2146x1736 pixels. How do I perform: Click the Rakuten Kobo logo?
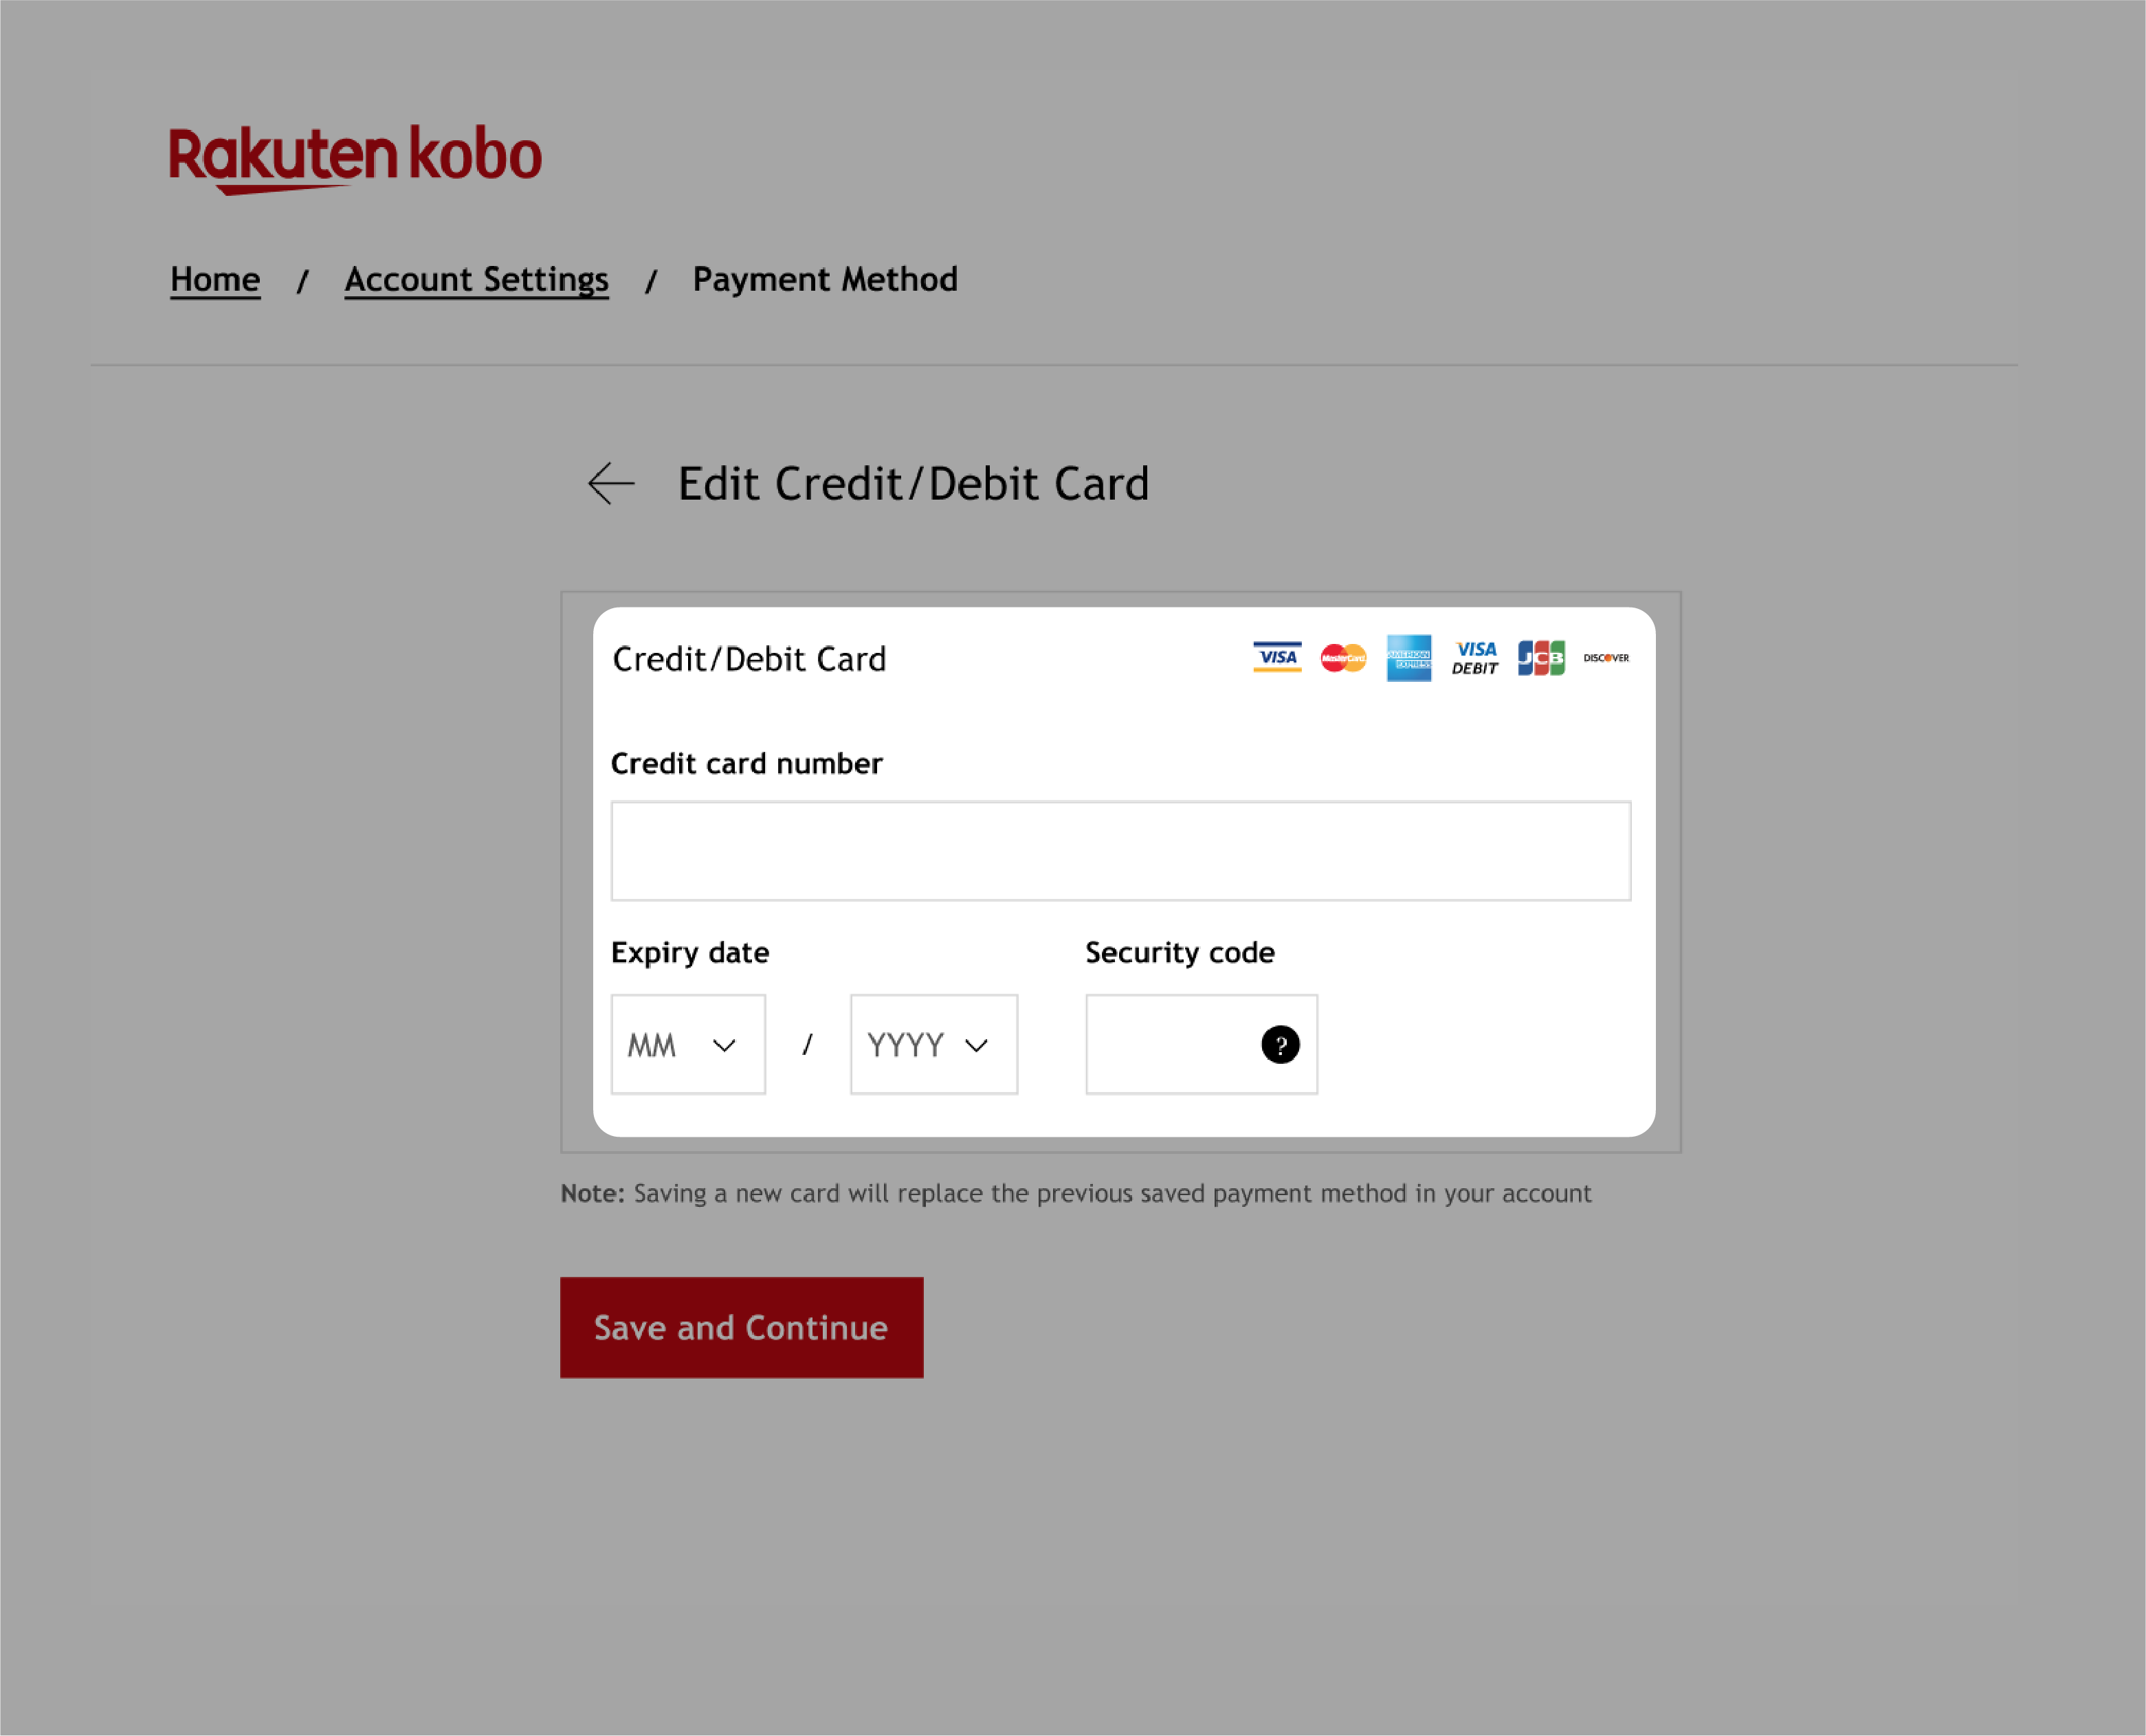tap(355, 157)
